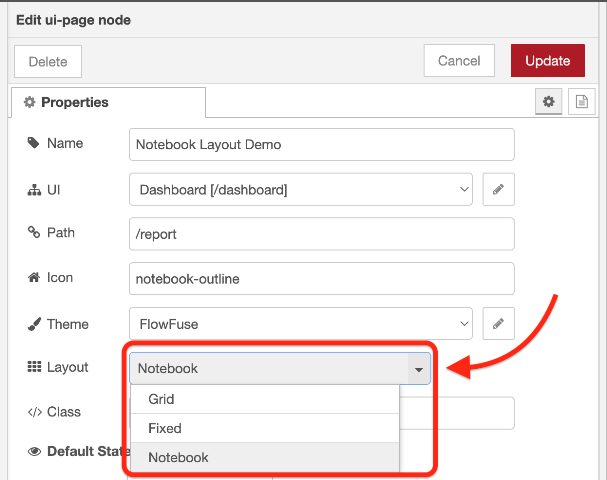Choose Fixed from the Layout list

click(265, 428)
